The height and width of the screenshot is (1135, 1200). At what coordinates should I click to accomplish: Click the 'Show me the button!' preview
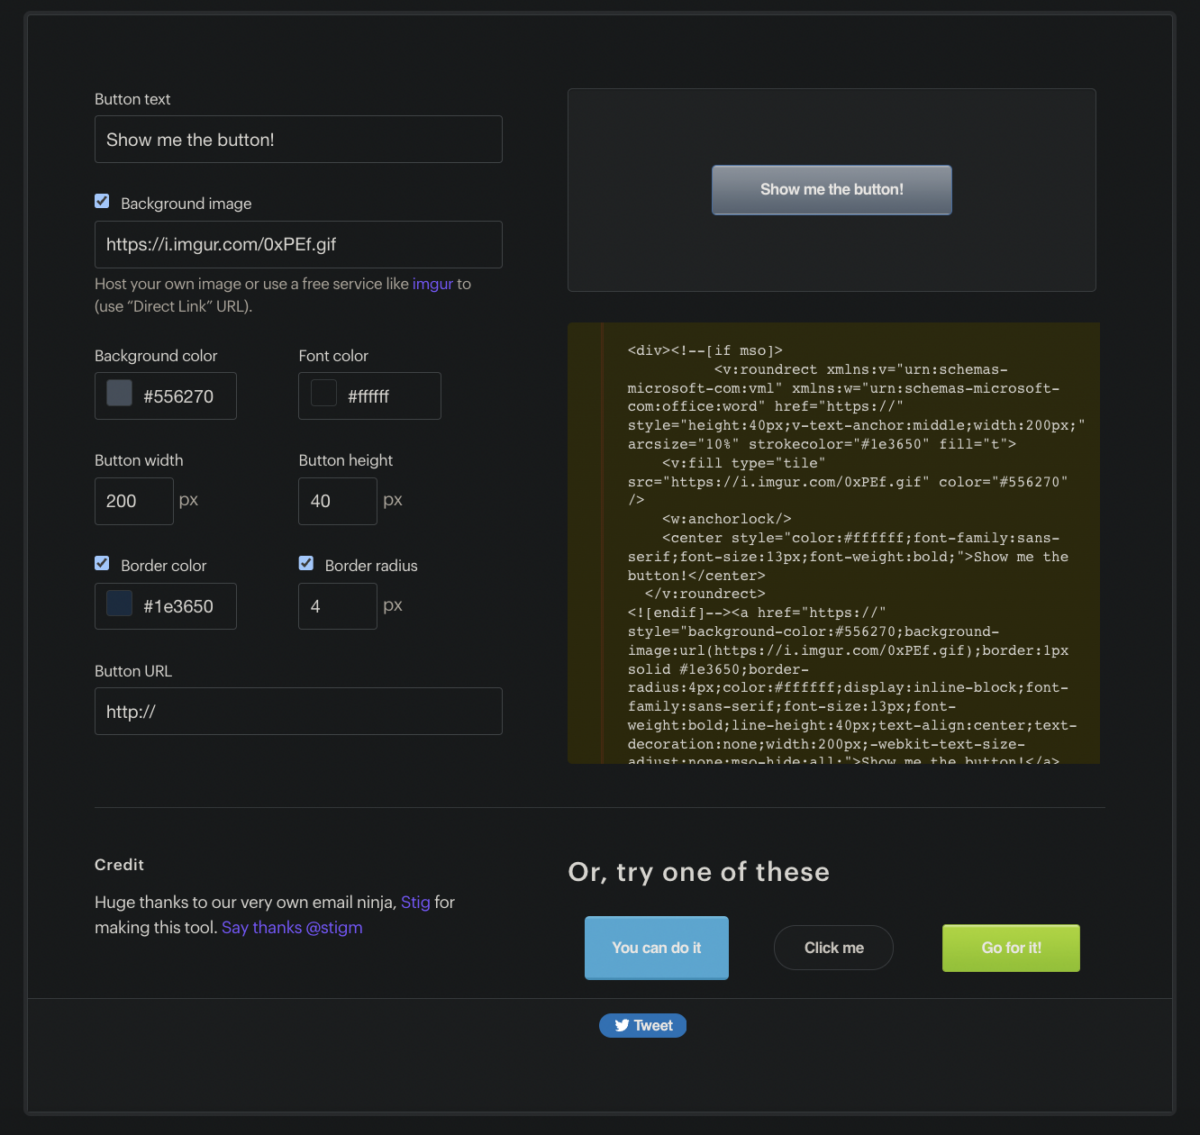tap(831, 189)
